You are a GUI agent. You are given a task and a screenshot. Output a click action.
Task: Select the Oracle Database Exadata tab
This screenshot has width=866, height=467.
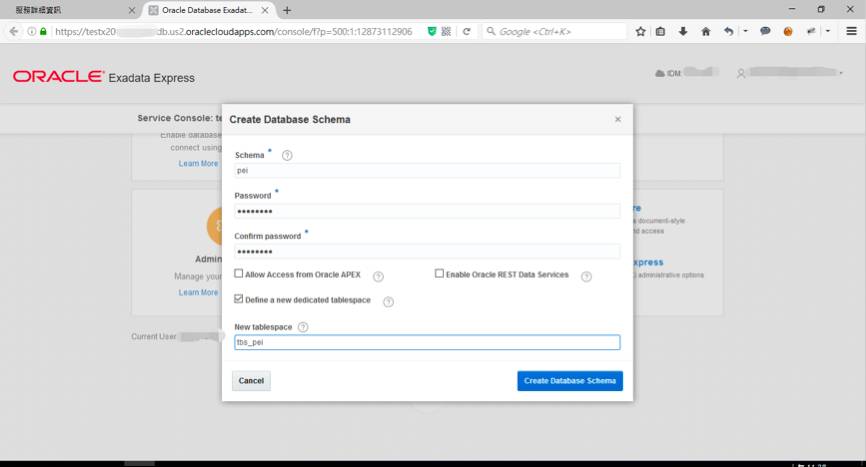tap(205, 10)
